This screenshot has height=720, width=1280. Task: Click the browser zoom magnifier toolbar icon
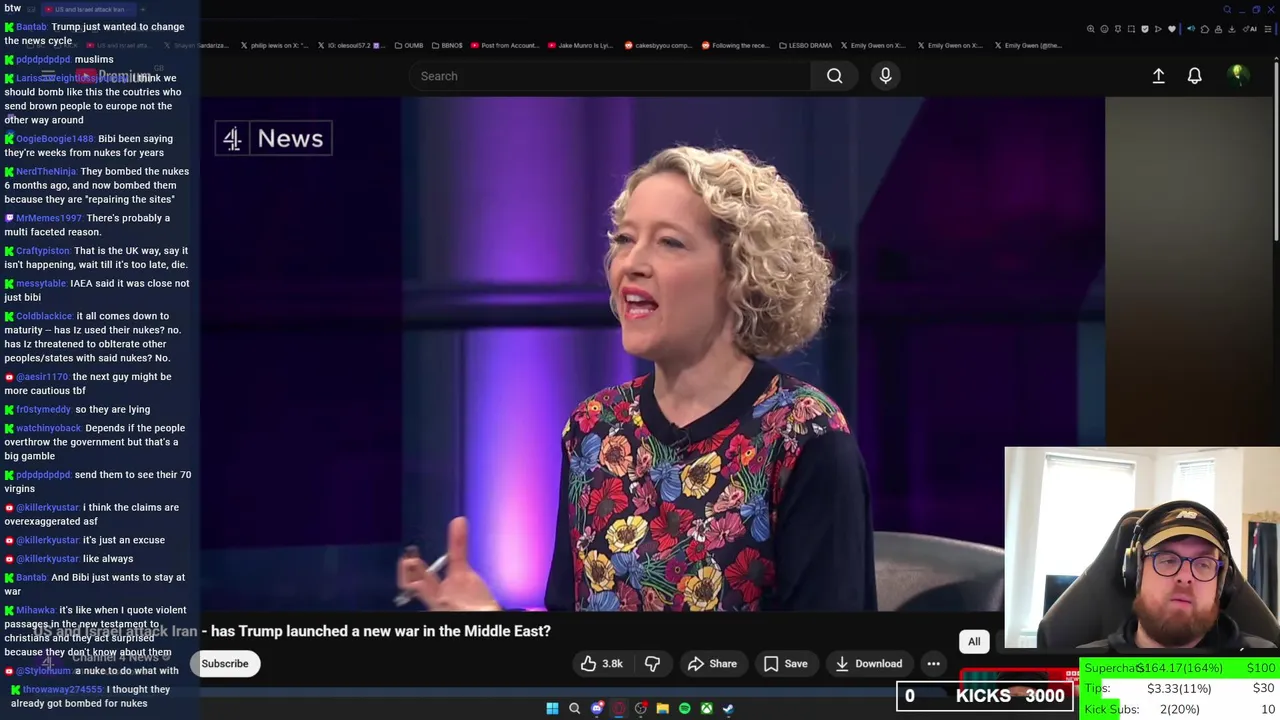pos(1090,29)
